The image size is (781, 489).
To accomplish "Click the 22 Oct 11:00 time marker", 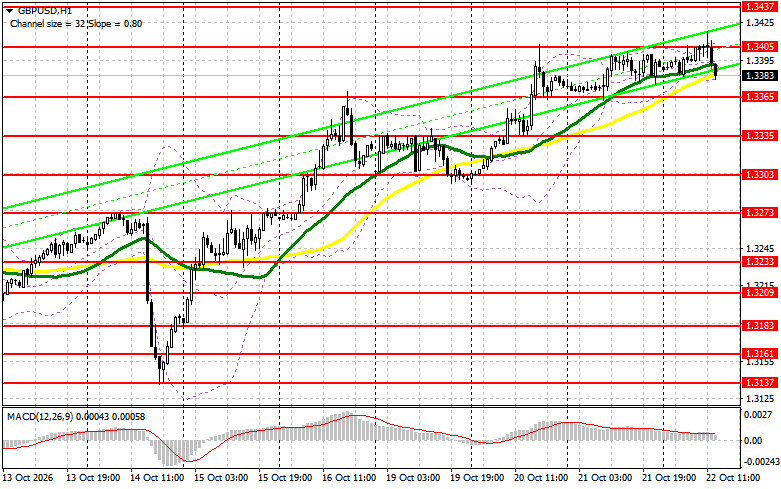I will [x=733, y=478].
